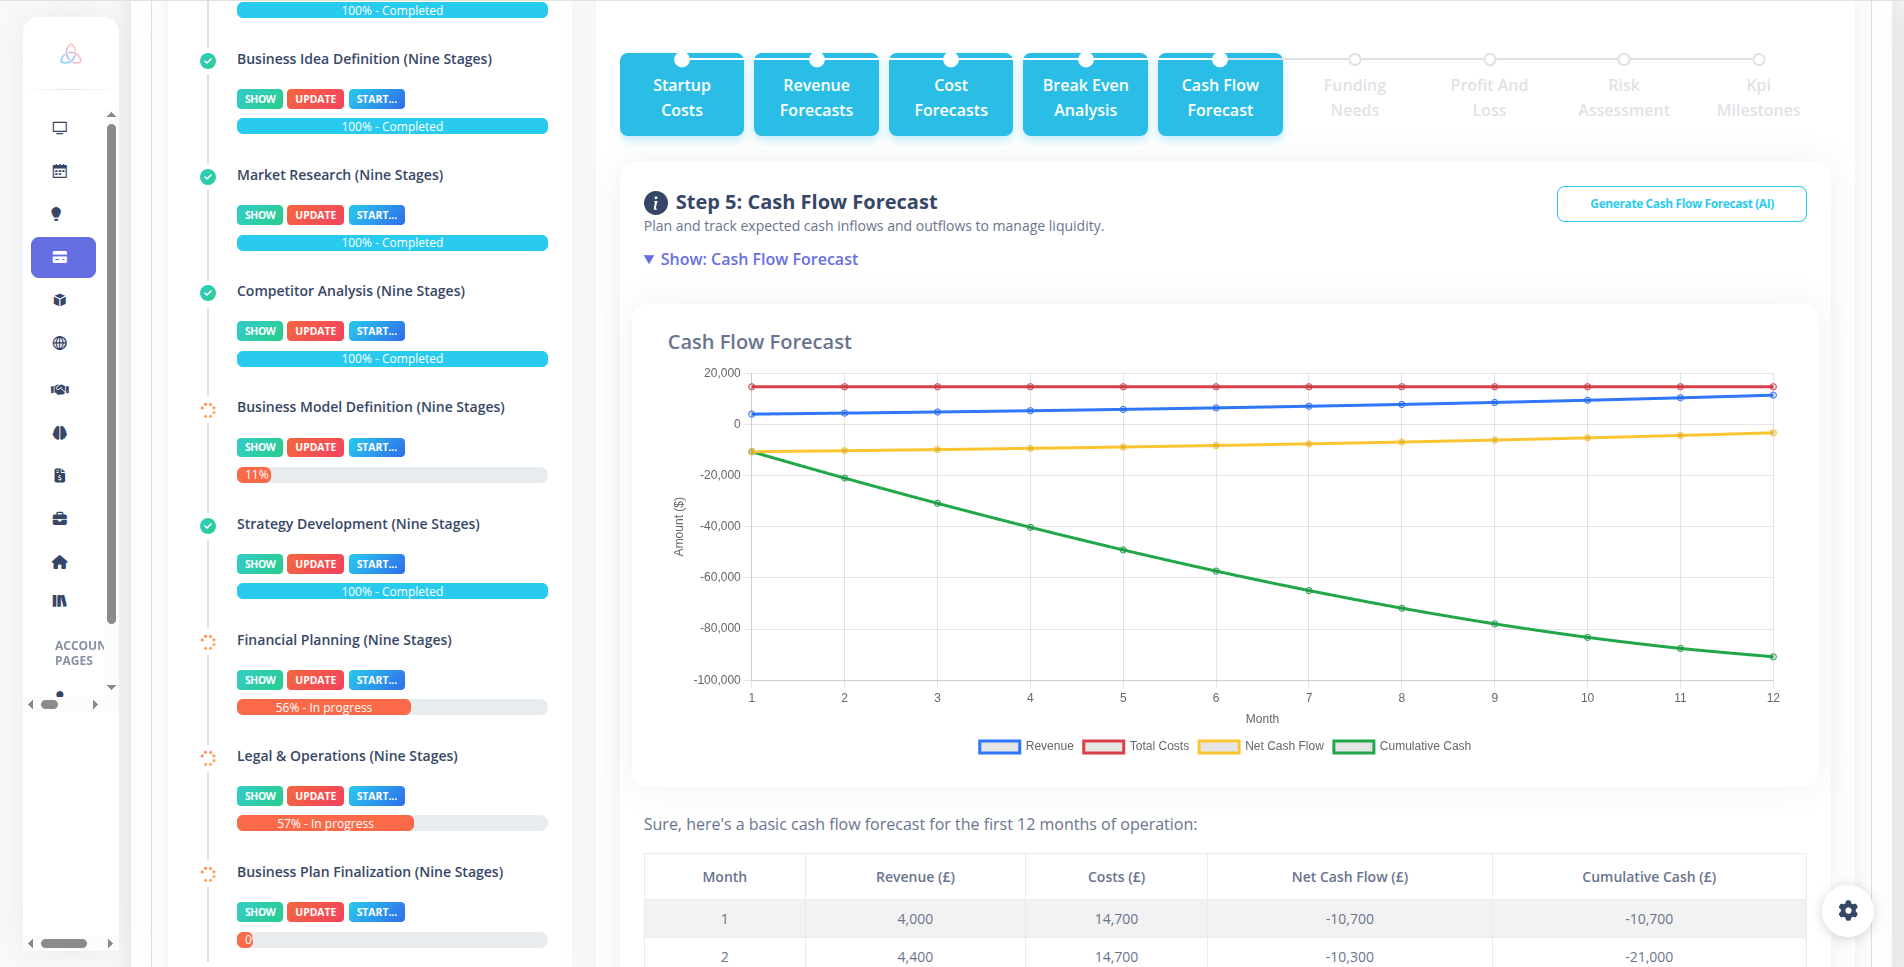
Task: Collapse the Show: Cash Flow Forecast section
Action: pyautogui.click(x=751, y=259)
